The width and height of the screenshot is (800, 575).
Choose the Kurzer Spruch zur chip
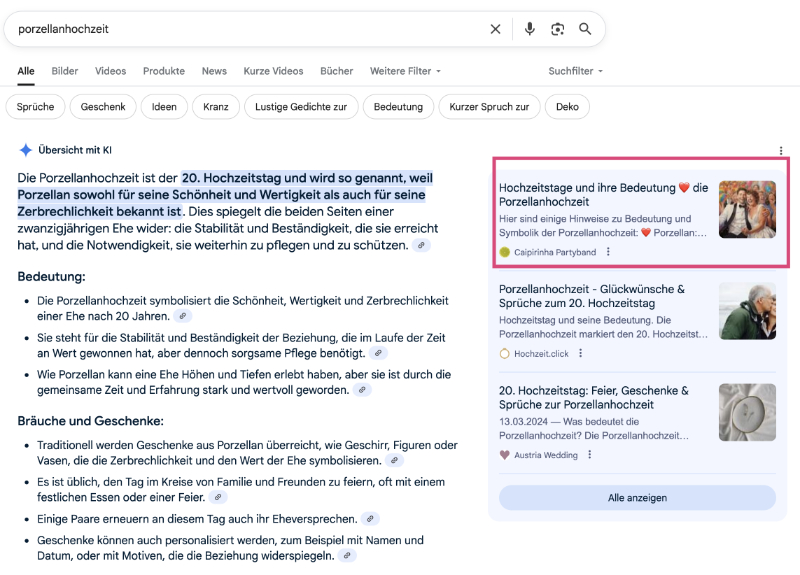tap(489, 107)
